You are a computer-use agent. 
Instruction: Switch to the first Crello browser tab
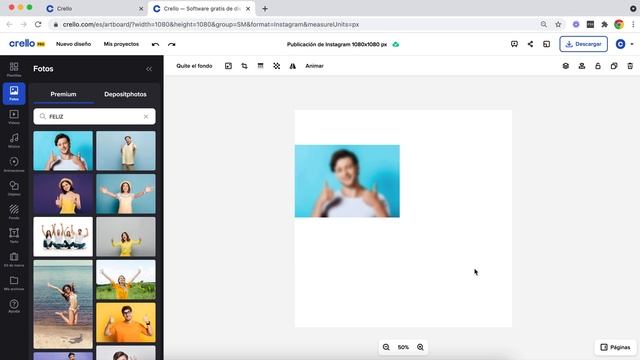point(95,9)
